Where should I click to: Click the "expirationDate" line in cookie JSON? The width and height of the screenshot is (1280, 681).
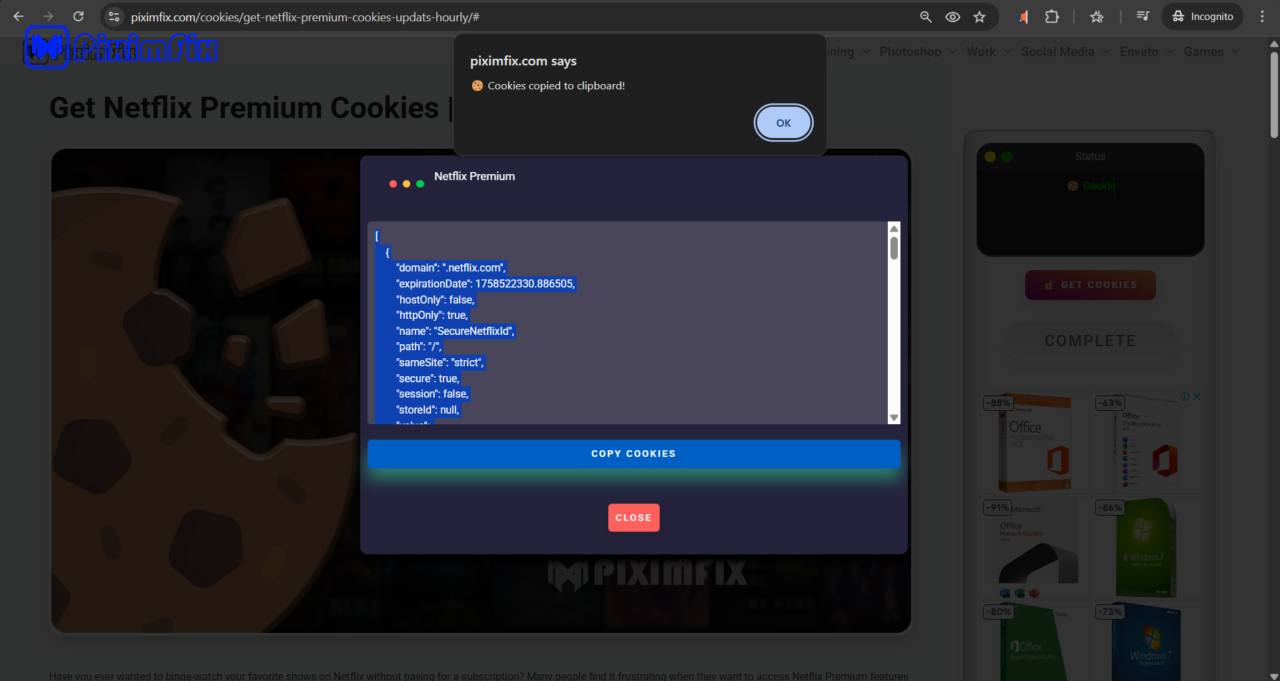pyautogui.click(x=486, y=284)
